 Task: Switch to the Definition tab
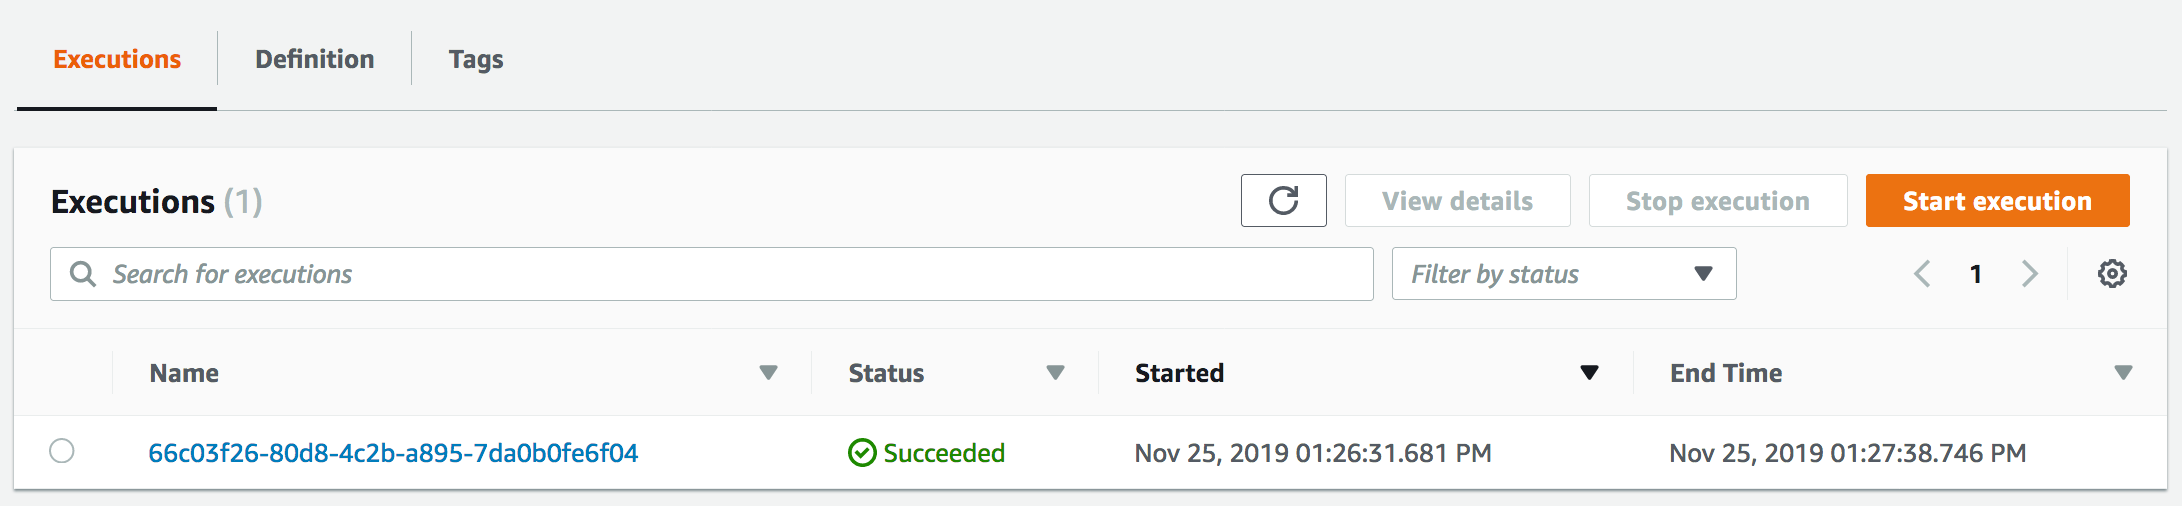pyautogui.click(x=314, y=59)
